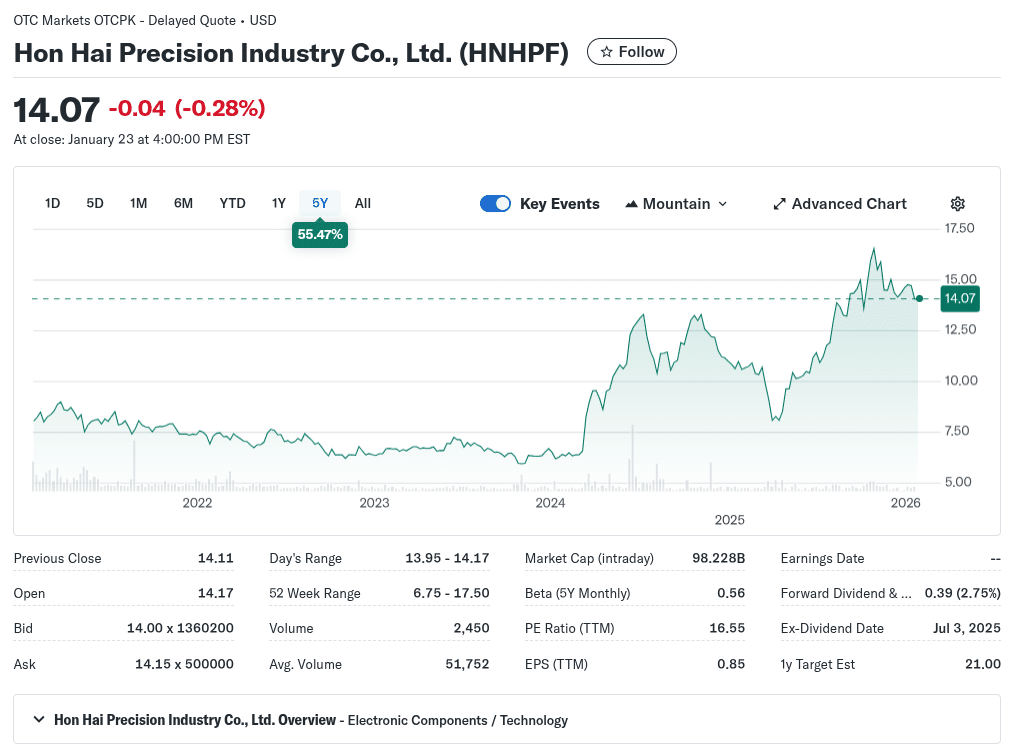This screenshot has width=1028, height=746.
Task: Switch chart to 1M range
Action: tap(138, 203)
